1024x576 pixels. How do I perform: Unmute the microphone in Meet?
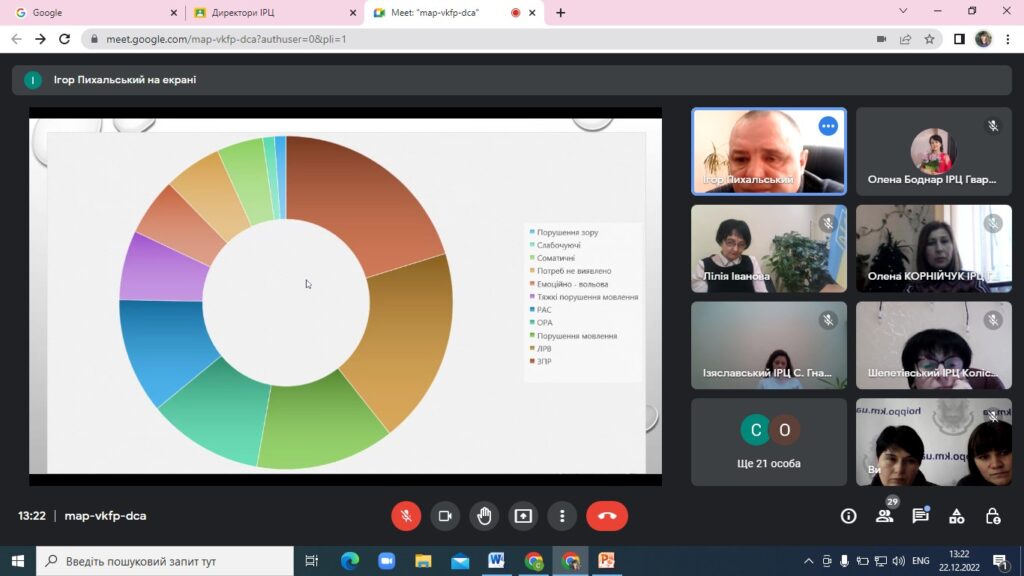point(406,516)
